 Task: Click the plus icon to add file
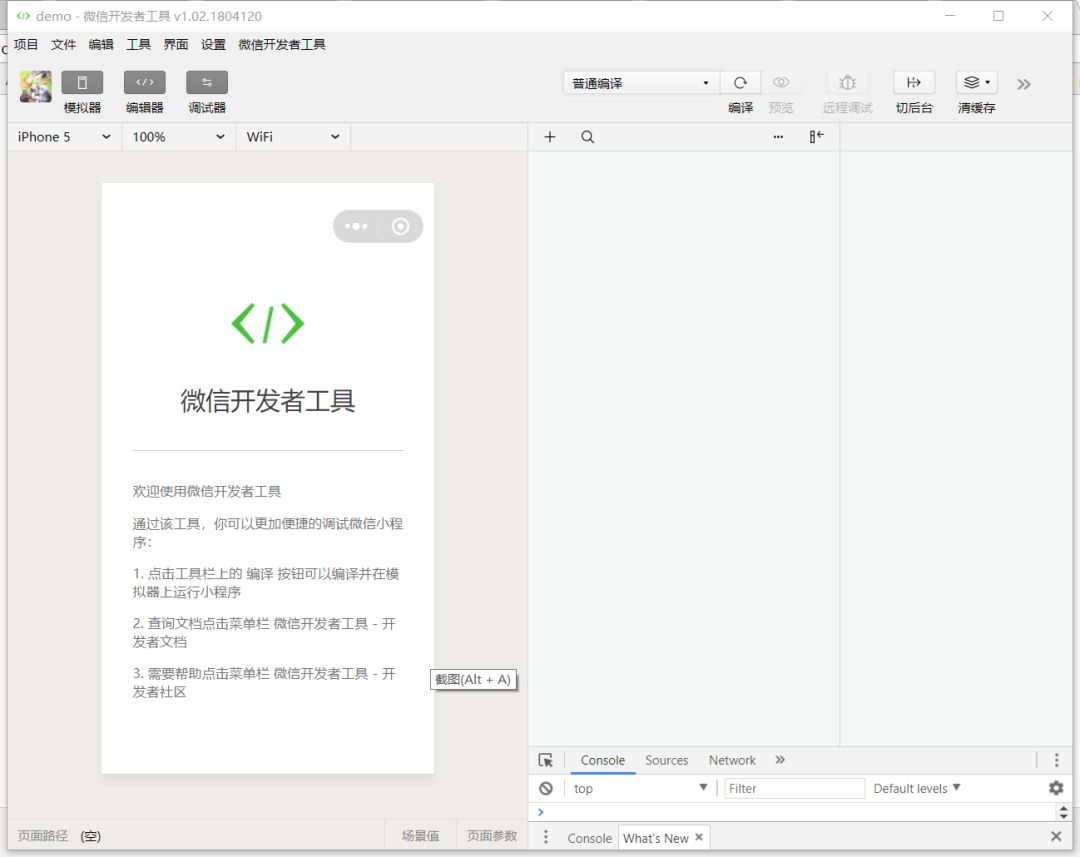(550, 137)
